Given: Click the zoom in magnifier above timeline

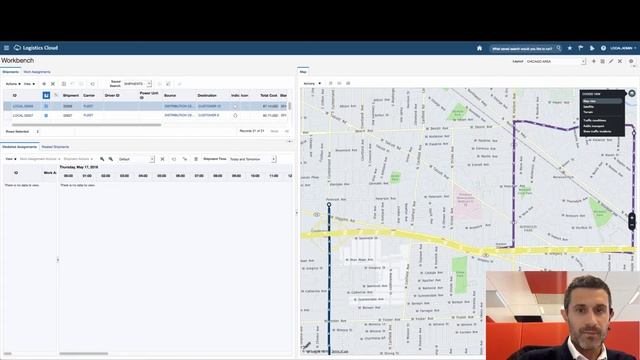Looking at the screenshot, I should (x=102, y=159).
